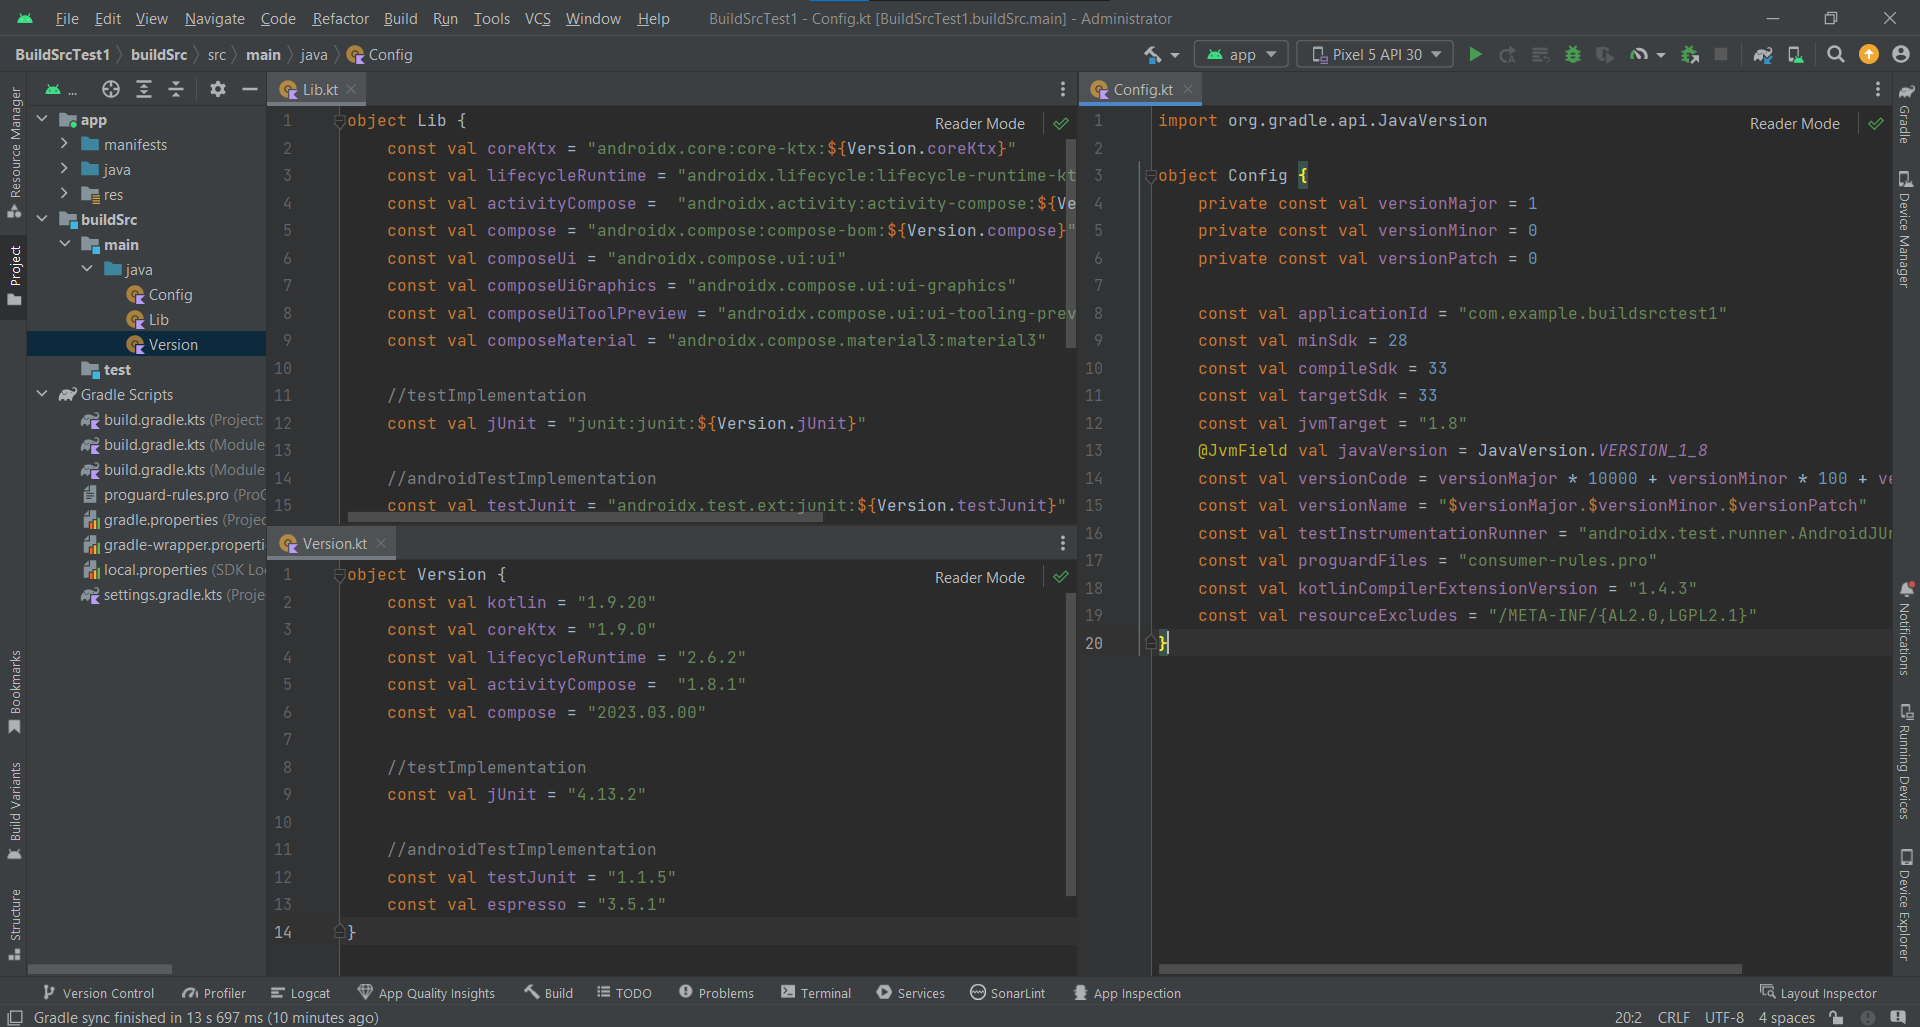This screenshot has width=1920, height=1027.
Task: Click Select Opened File crosshair icon
Action: pos(111,89)
